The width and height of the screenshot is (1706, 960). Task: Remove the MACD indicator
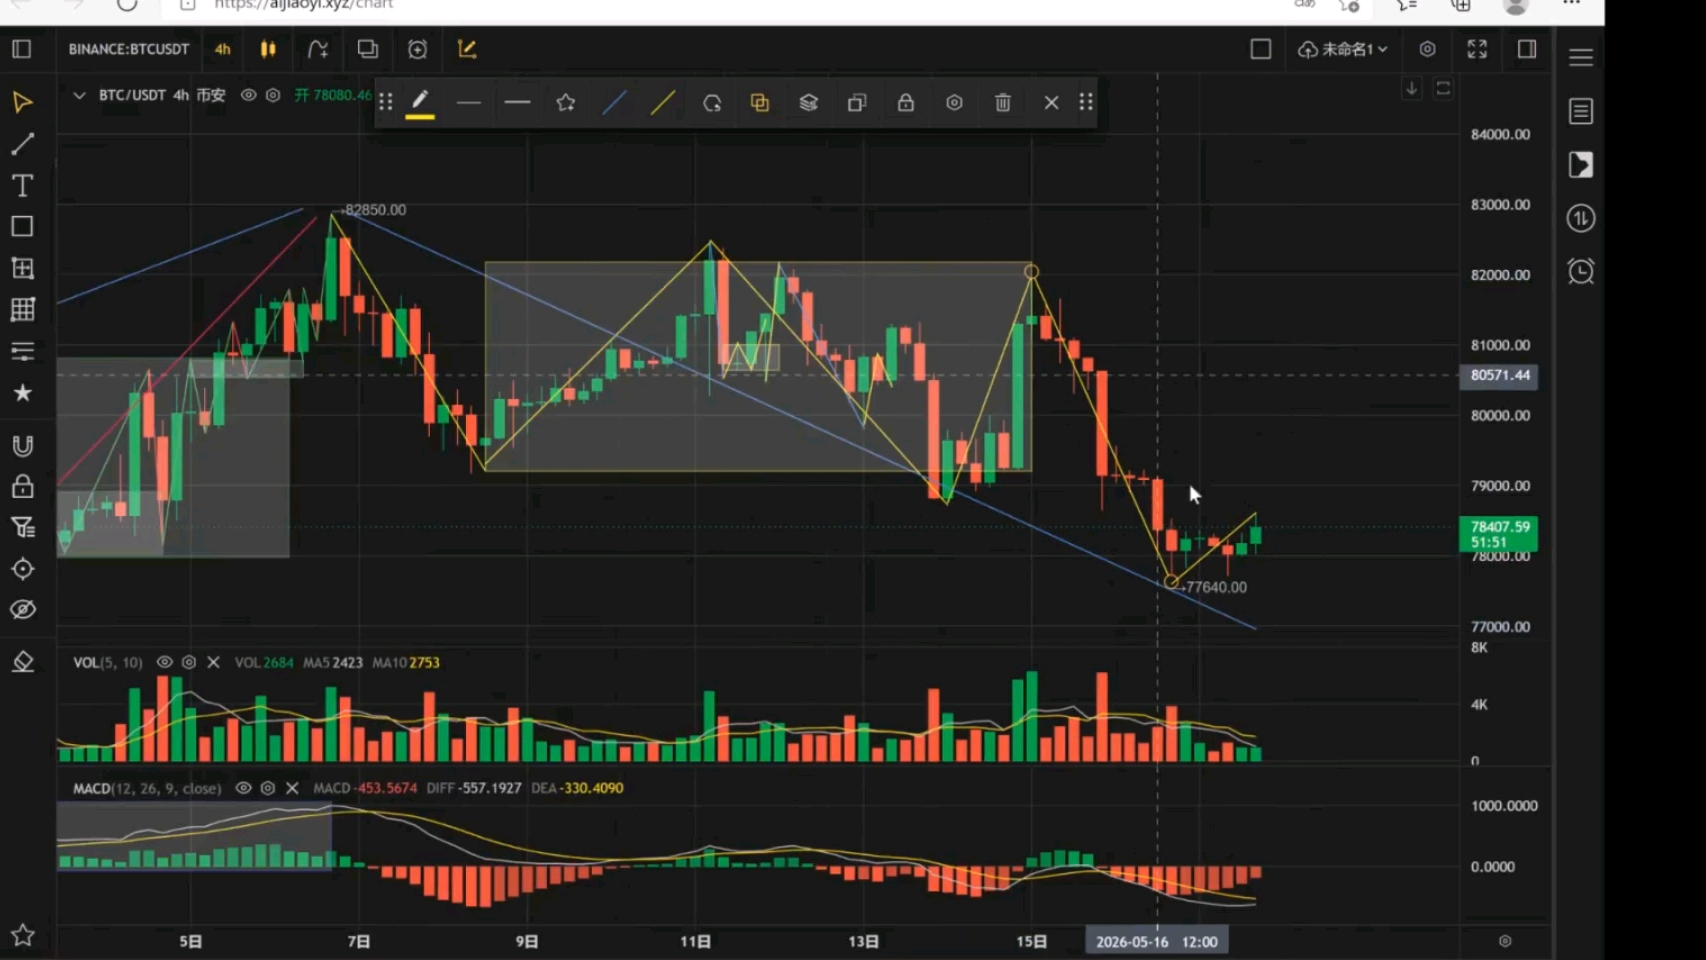pos(292,788)
